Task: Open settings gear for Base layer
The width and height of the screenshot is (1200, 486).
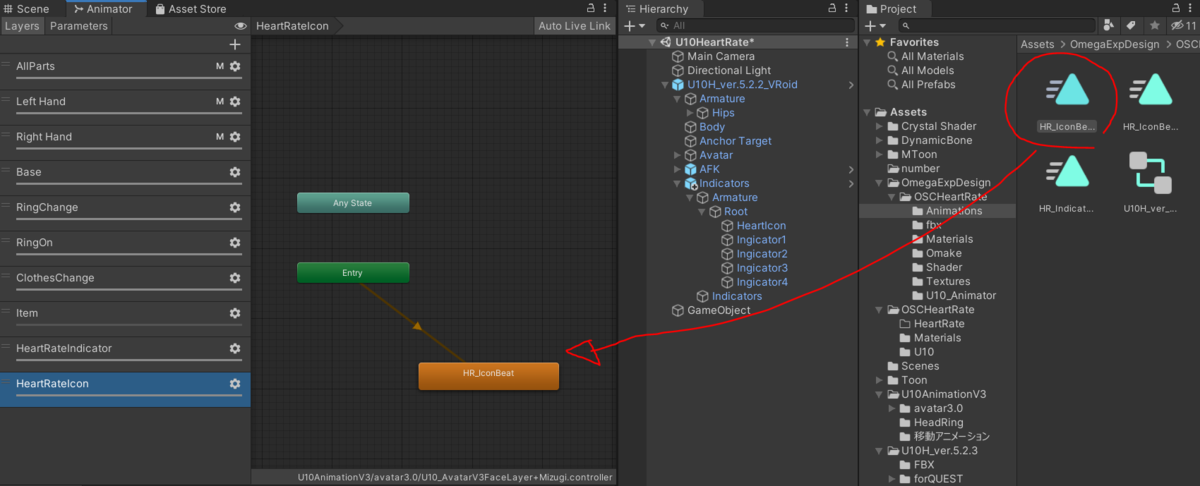Action: pyautogui.click(x=235, y=172)
